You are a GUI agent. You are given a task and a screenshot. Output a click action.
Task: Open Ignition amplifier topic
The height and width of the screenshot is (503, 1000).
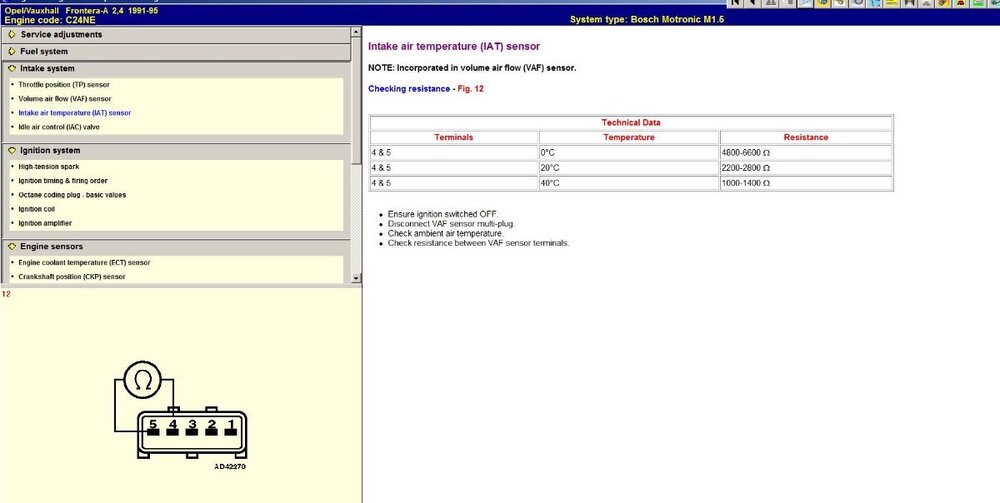[45, 223]
